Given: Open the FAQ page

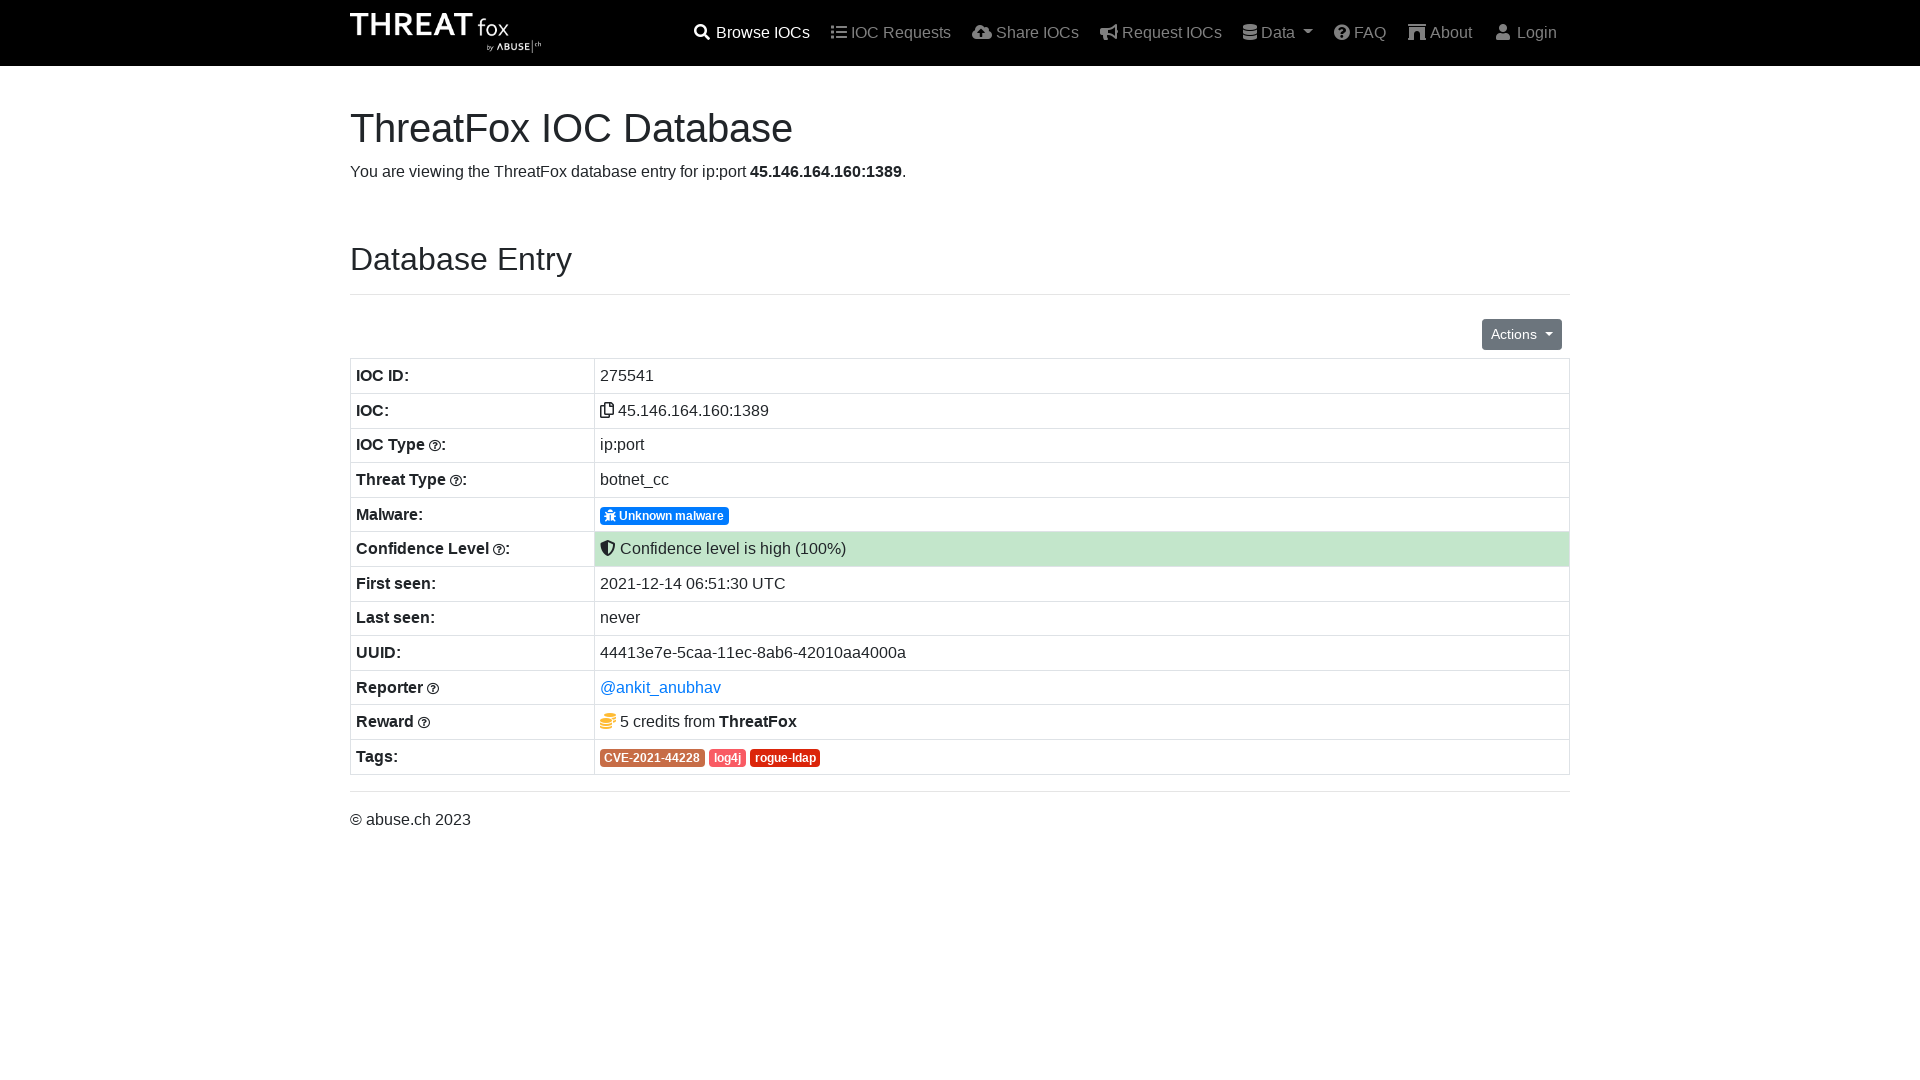Looking at the screenshot, I should (1360, 33).
